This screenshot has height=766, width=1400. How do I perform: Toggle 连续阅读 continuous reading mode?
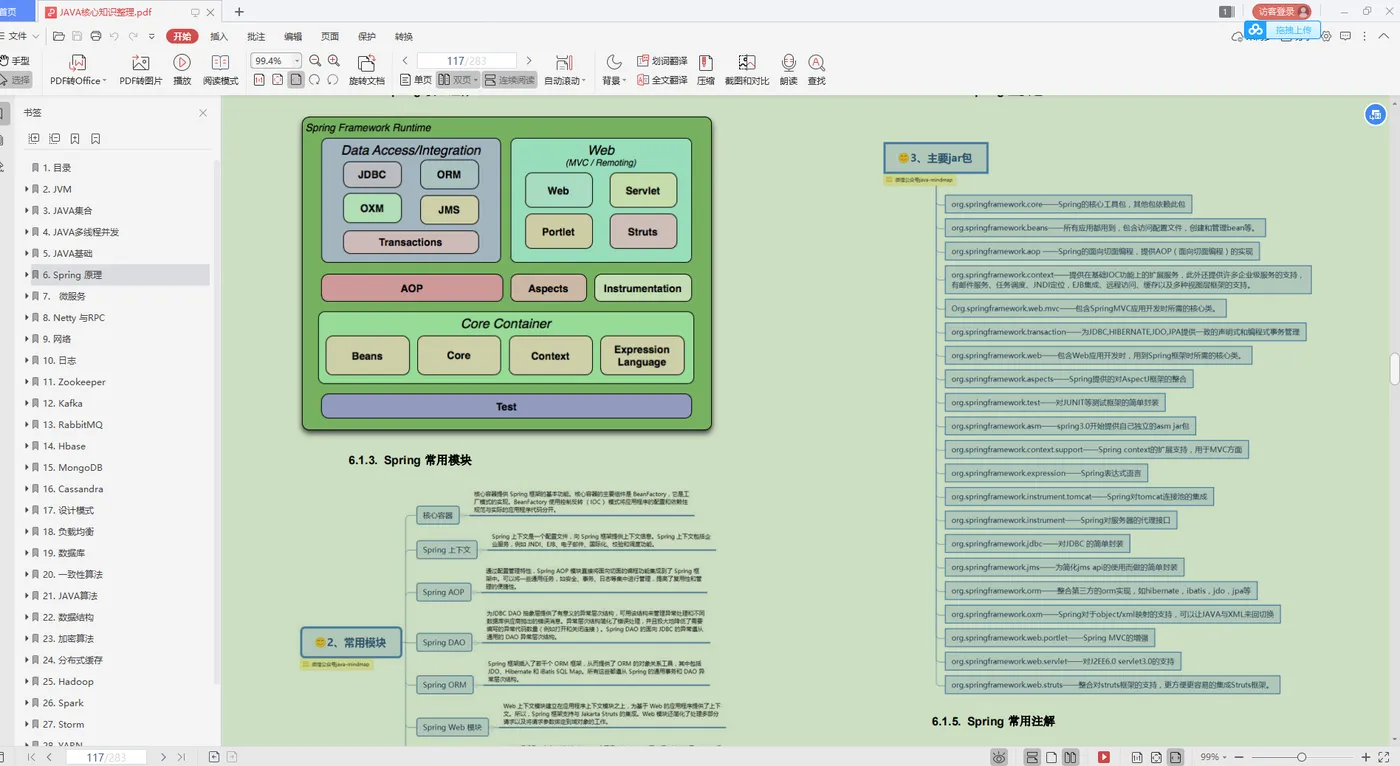tap(510, 80)
